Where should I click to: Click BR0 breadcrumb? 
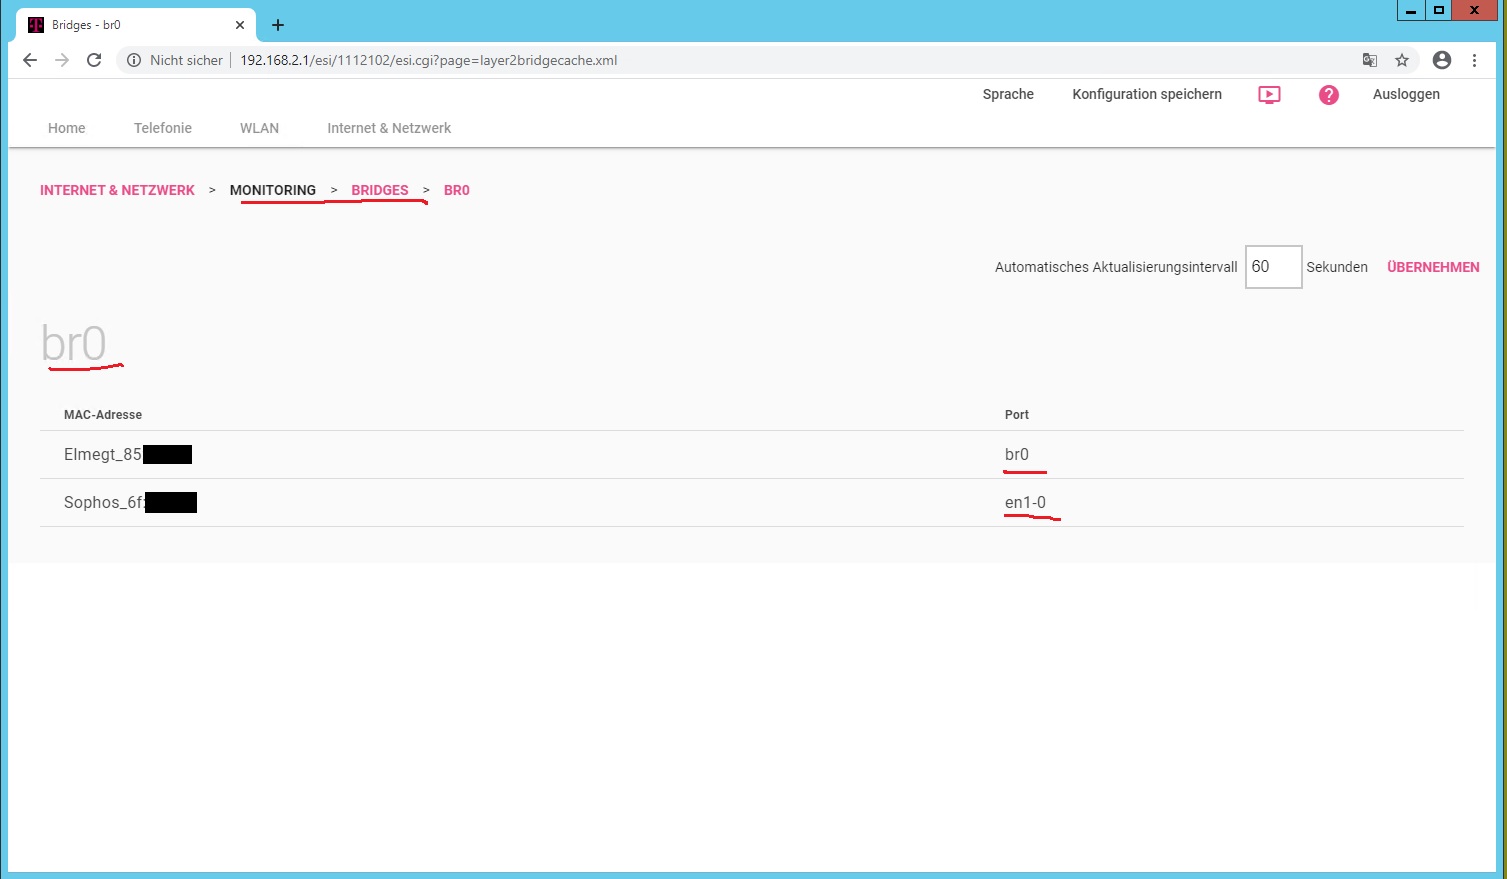457,190
